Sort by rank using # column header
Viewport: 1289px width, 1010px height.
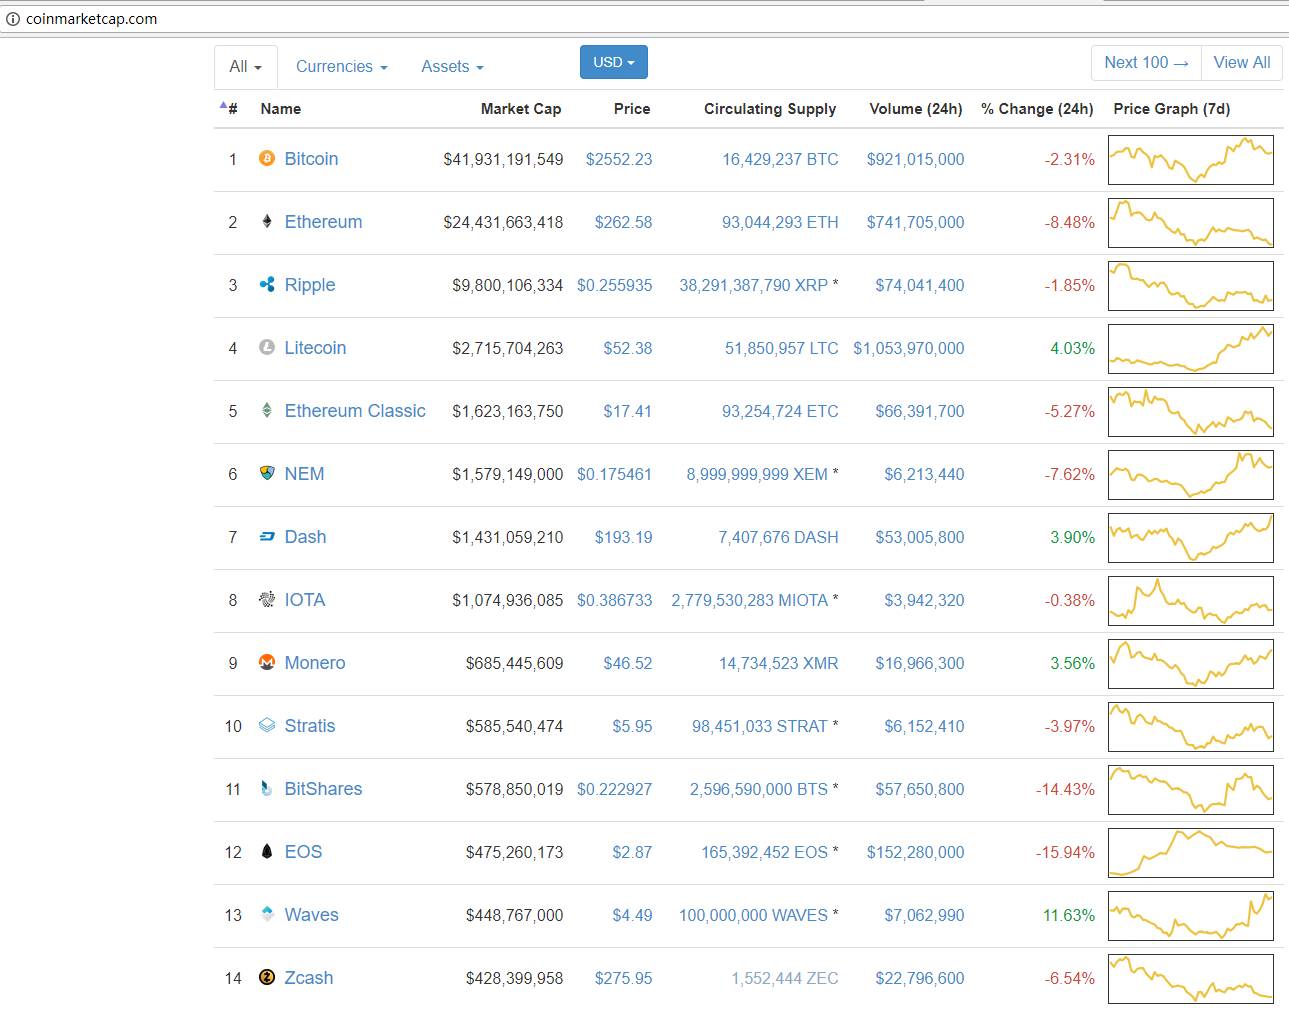[x=229, y=108]
